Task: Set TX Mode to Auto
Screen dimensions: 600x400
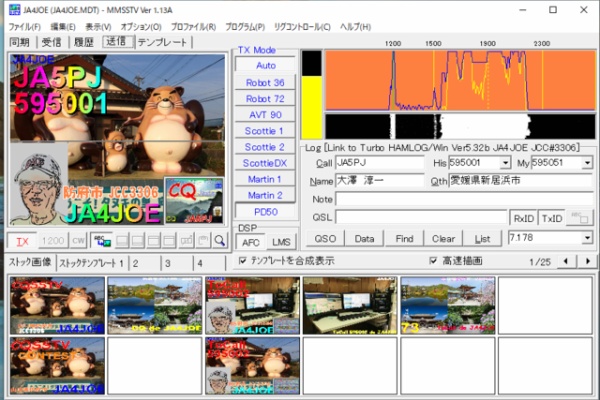Action: (265, 65)
